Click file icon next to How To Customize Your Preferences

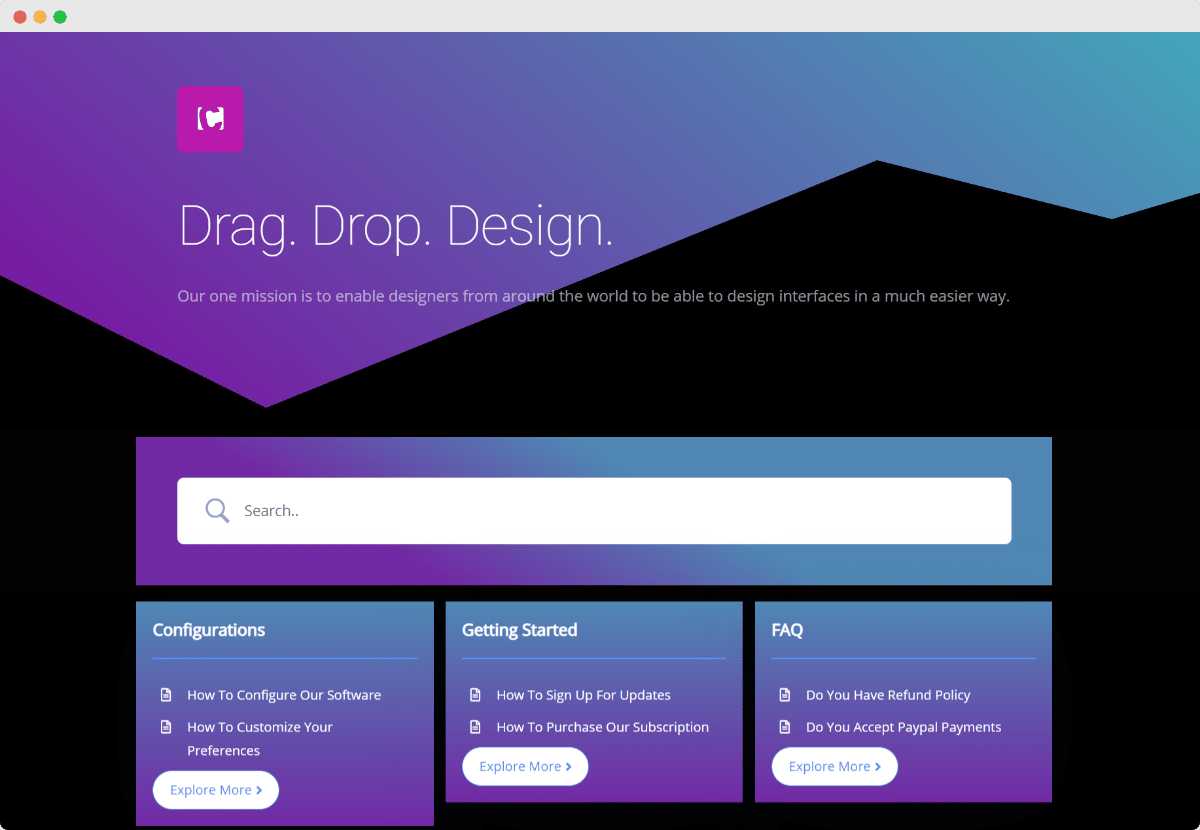pos(165,727)
